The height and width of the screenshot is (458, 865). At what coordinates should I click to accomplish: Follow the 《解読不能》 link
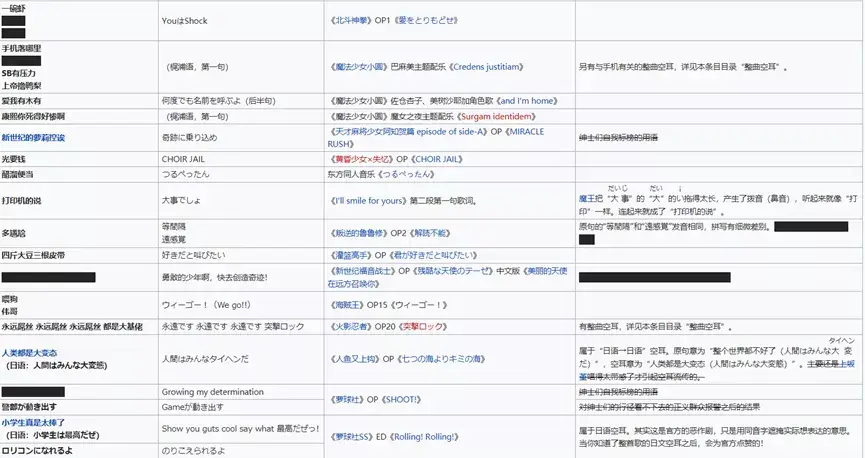coord(430,233)
